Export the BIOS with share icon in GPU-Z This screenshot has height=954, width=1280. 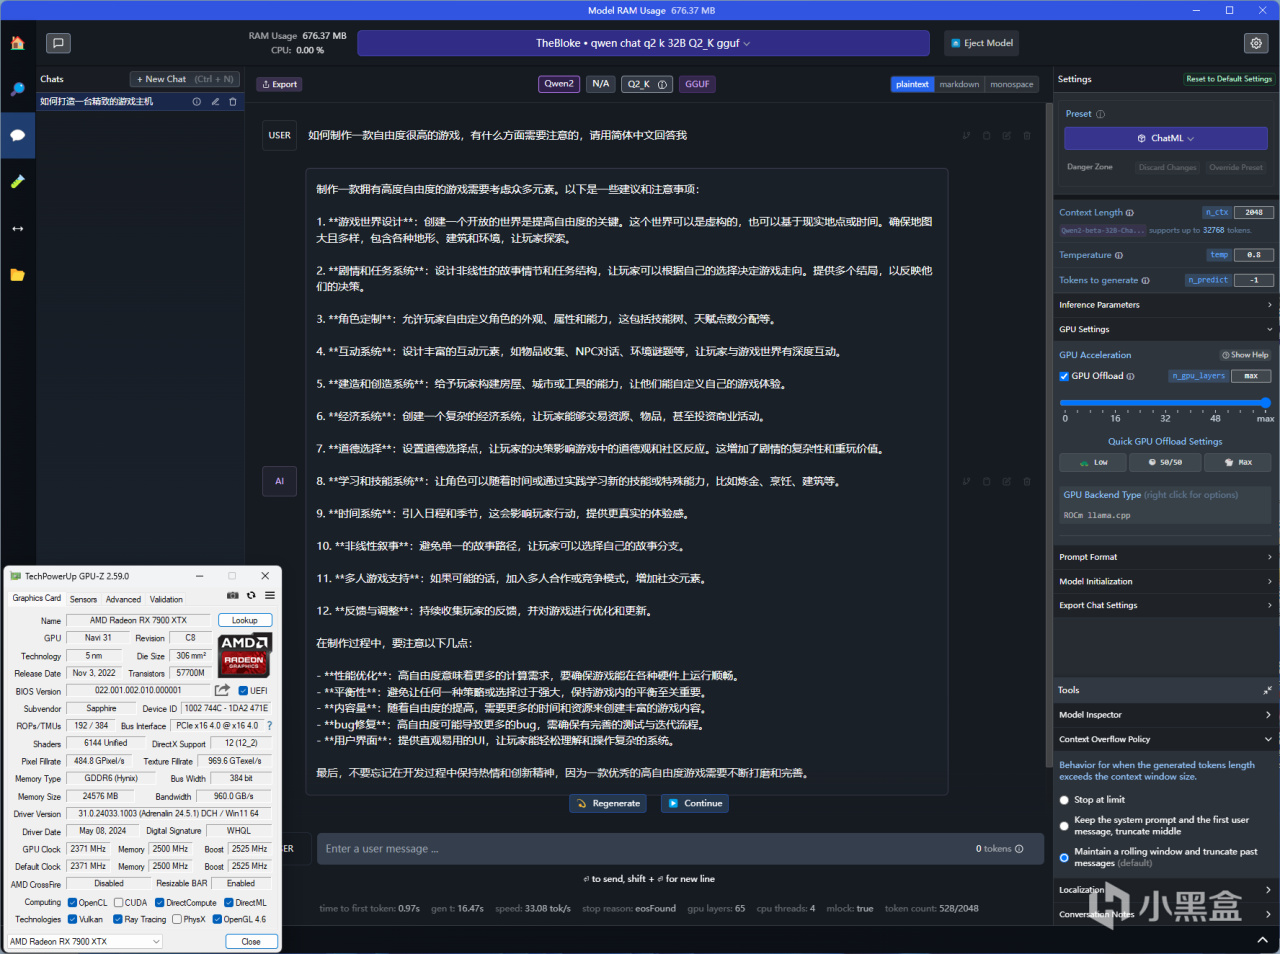[222, 690]
